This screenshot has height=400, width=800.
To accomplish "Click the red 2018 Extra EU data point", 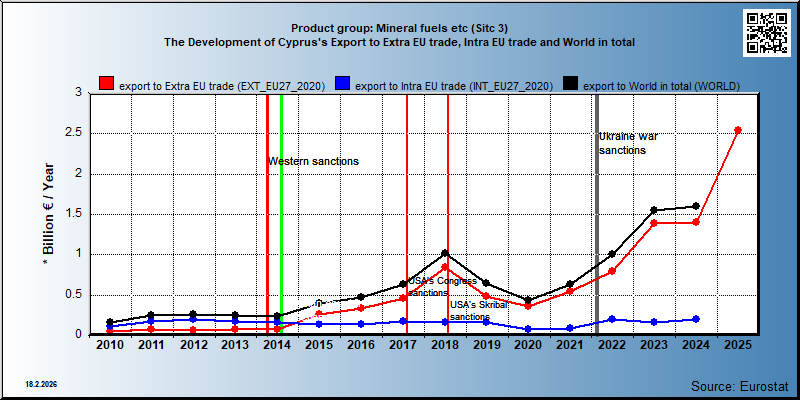I will coord(445,267).
